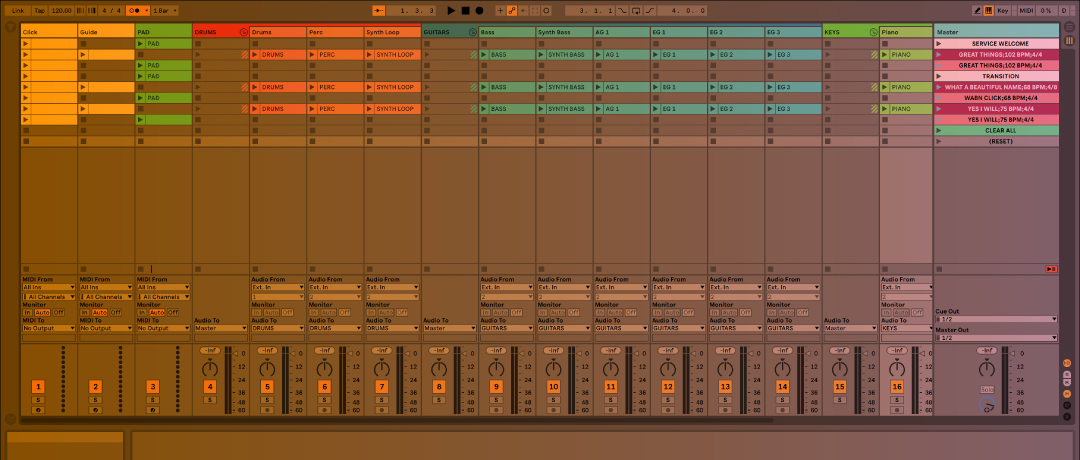The width and height of the screenshot is (1080, 460).
Task: Launch first EG 2 clip
Action: (x=713, y=54)
